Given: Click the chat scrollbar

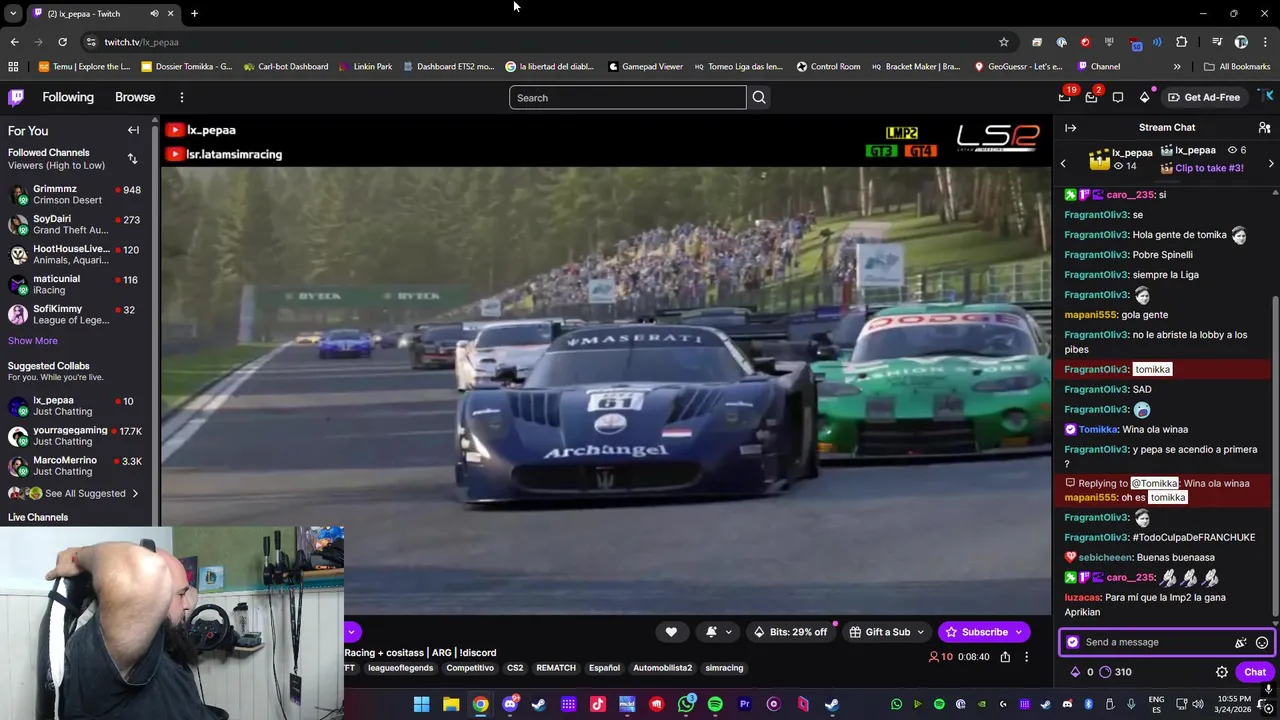Looking at the screenshot, I should tap(1274, 455).
